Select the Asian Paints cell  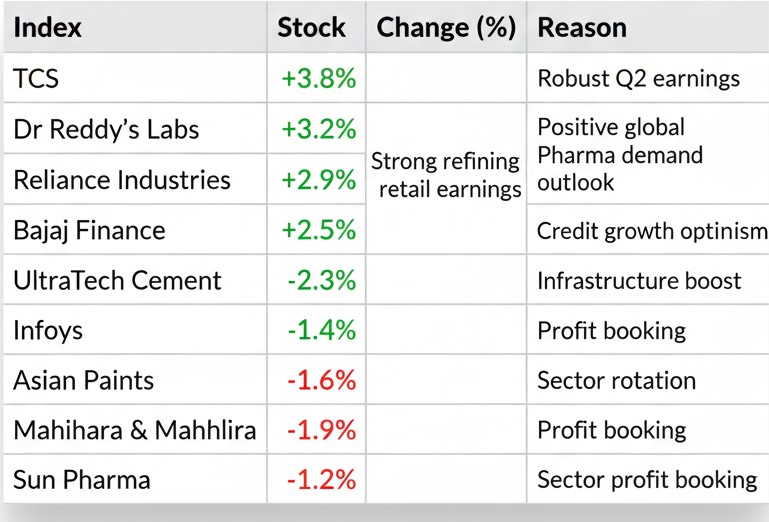[84, 380]
